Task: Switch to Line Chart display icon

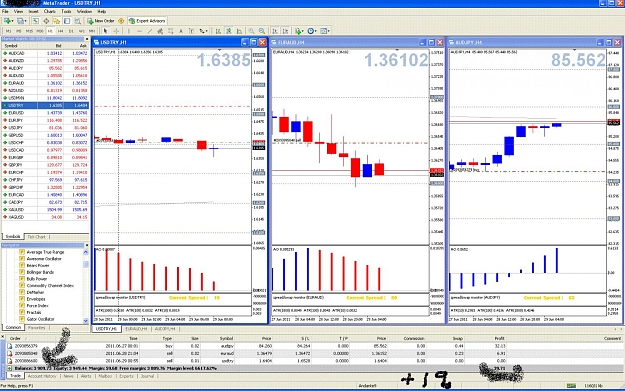Action: coord(240,31)
